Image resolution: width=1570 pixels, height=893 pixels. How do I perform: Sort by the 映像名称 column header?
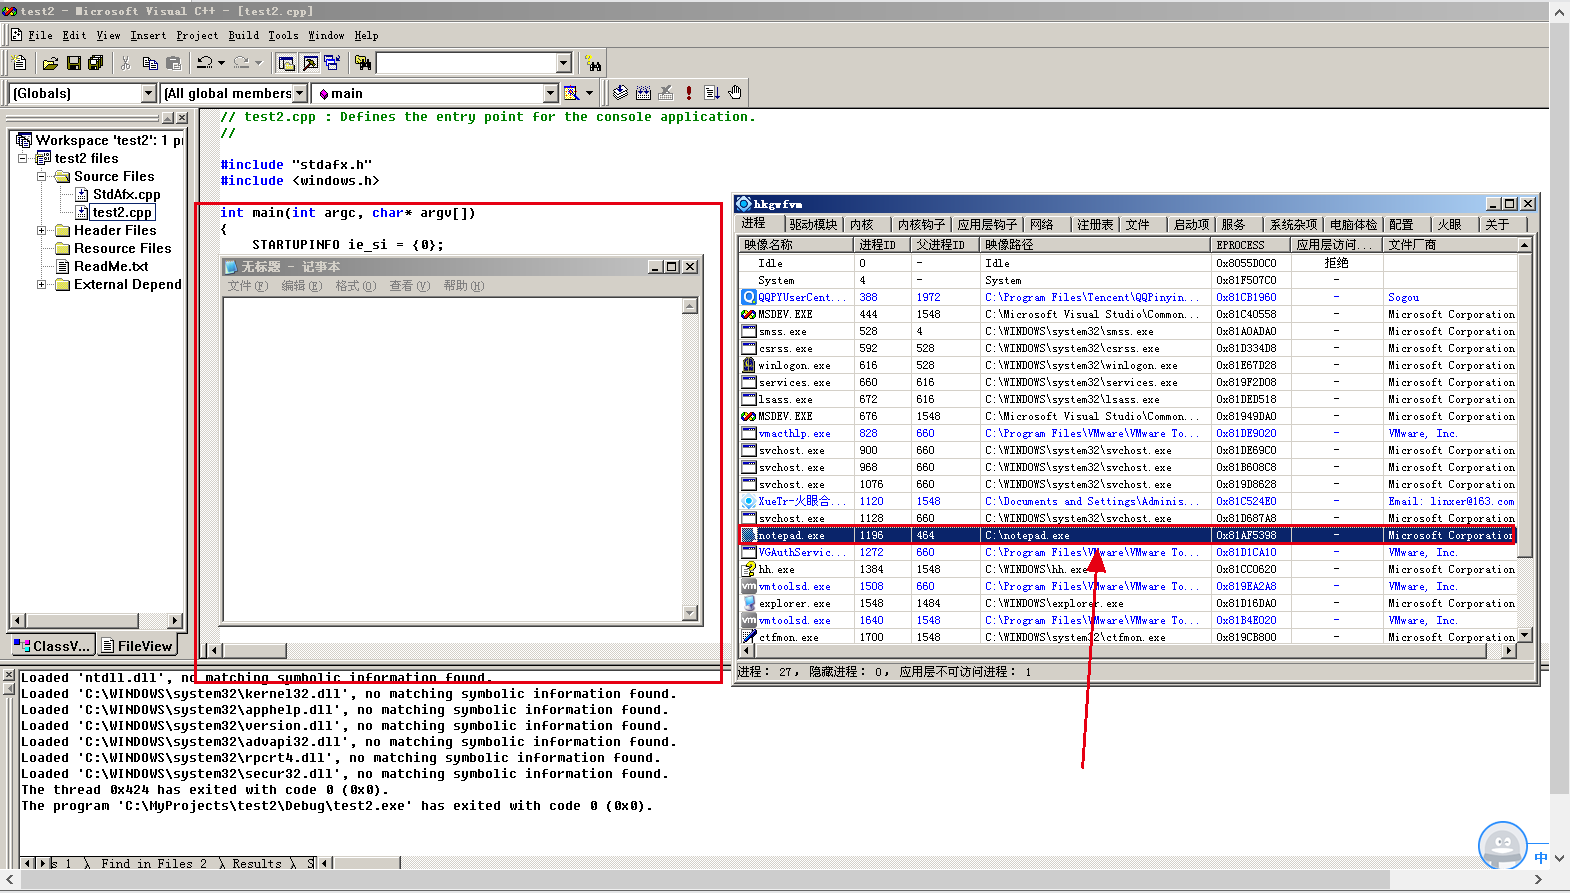pos(797,245)
